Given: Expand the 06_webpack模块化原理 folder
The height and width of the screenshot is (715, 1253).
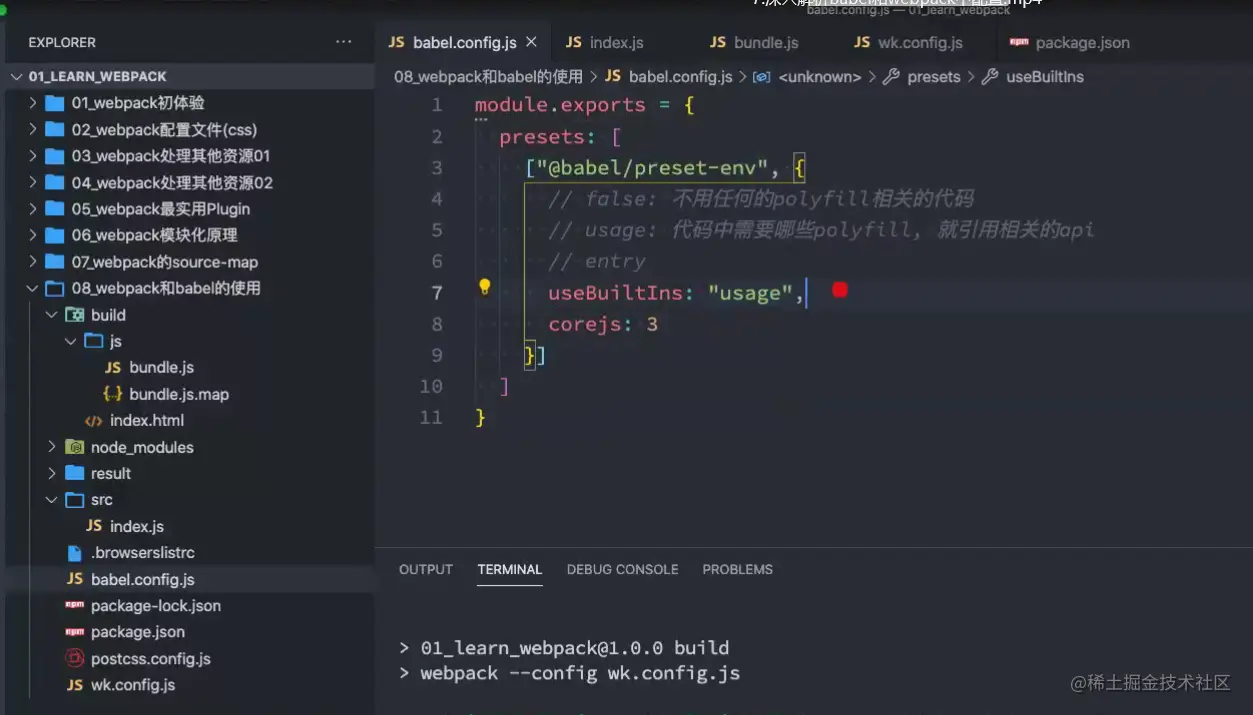Looking at the screenshot, I should [33, 235].
